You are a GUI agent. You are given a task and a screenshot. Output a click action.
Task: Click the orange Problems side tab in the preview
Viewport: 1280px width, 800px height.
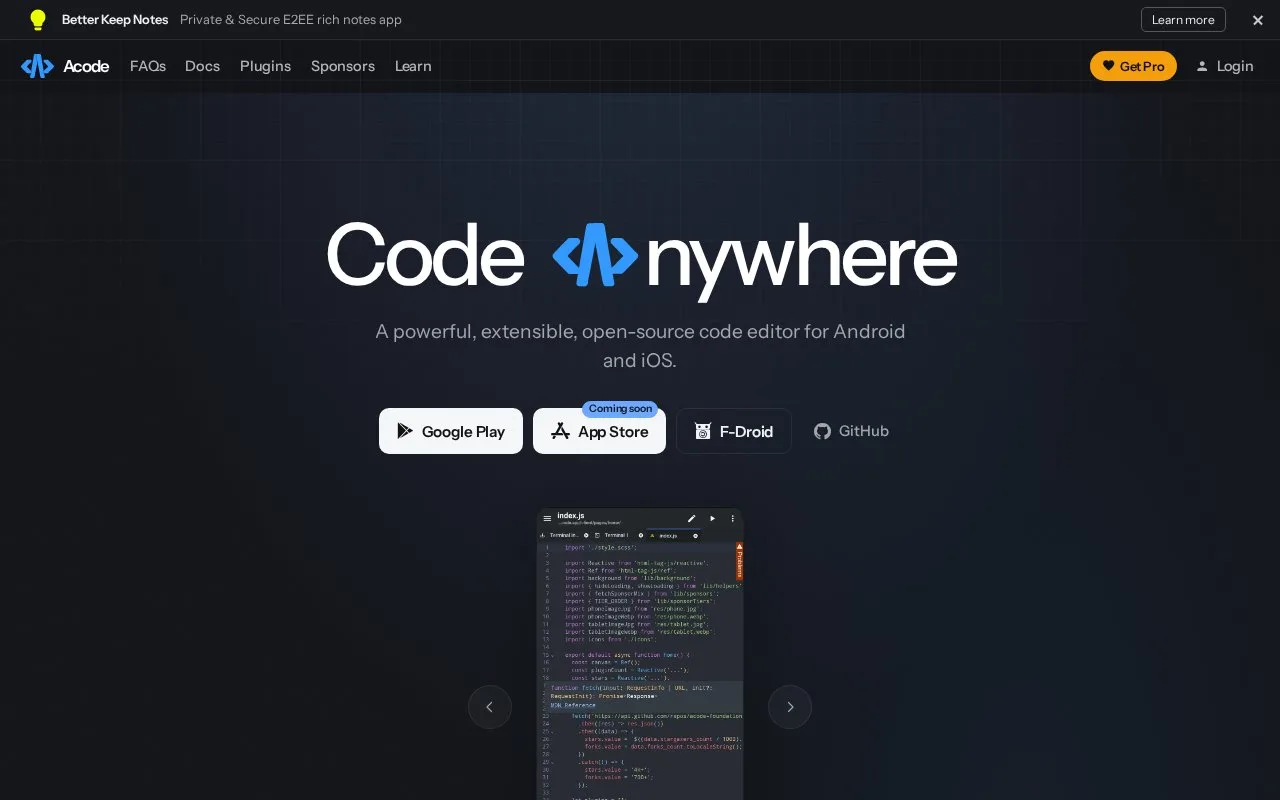click(x=740, y=561)
